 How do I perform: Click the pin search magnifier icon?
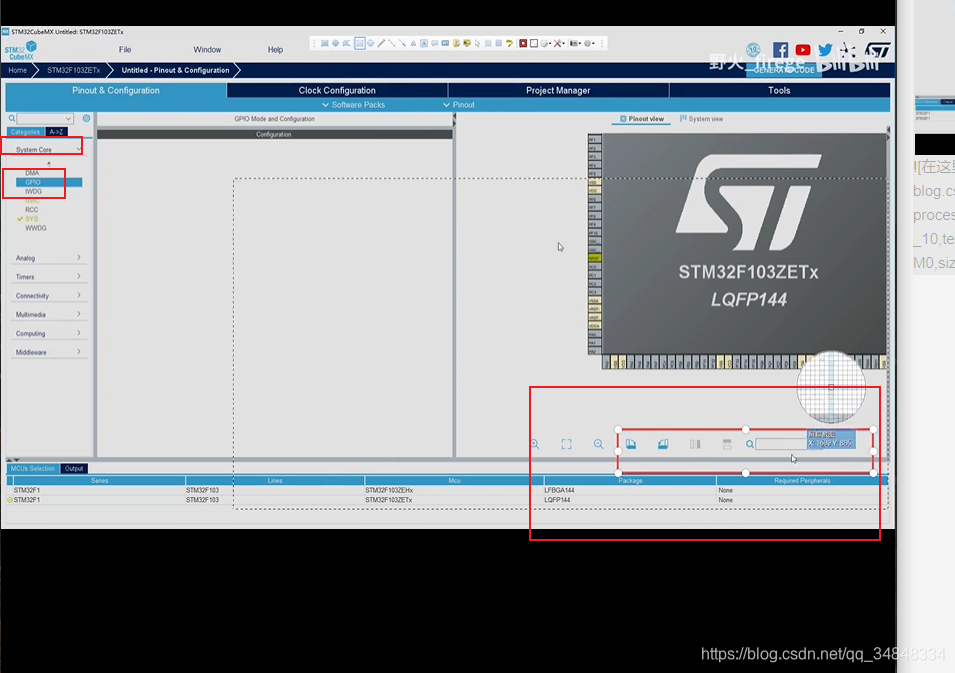(750, 444)
